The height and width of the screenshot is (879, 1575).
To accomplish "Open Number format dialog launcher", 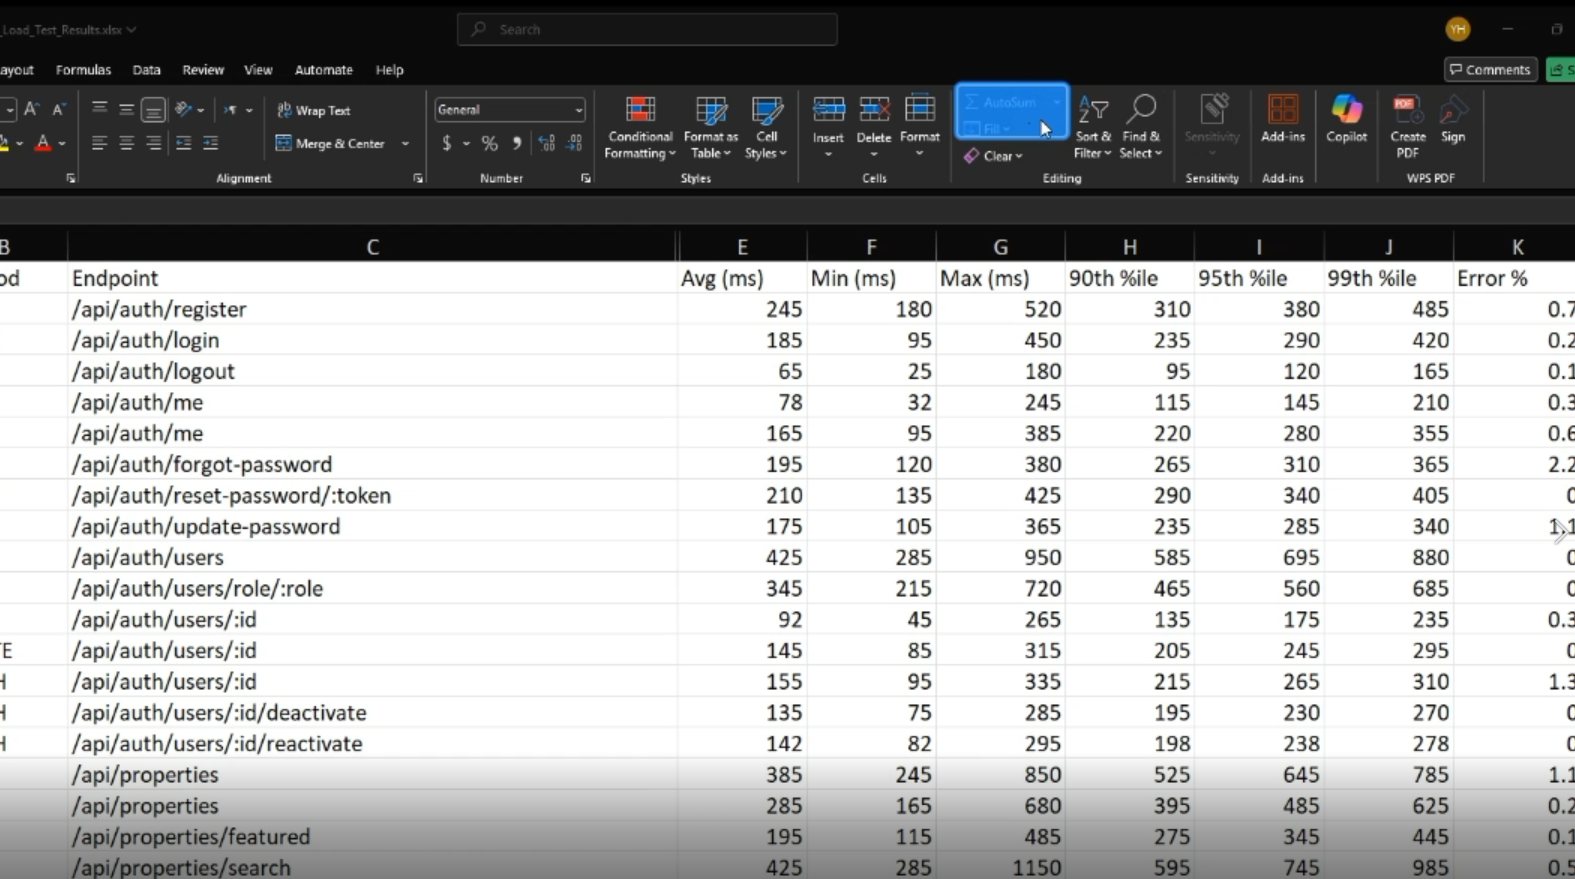I will tap(586, 179).
